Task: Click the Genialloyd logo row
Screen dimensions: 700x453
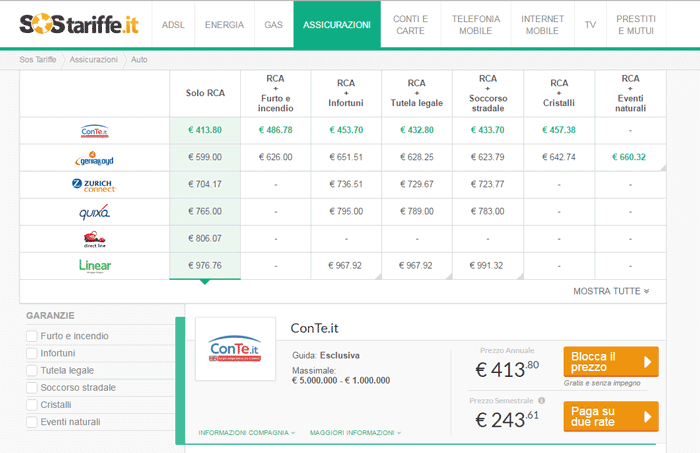Action: pos(94,158)
